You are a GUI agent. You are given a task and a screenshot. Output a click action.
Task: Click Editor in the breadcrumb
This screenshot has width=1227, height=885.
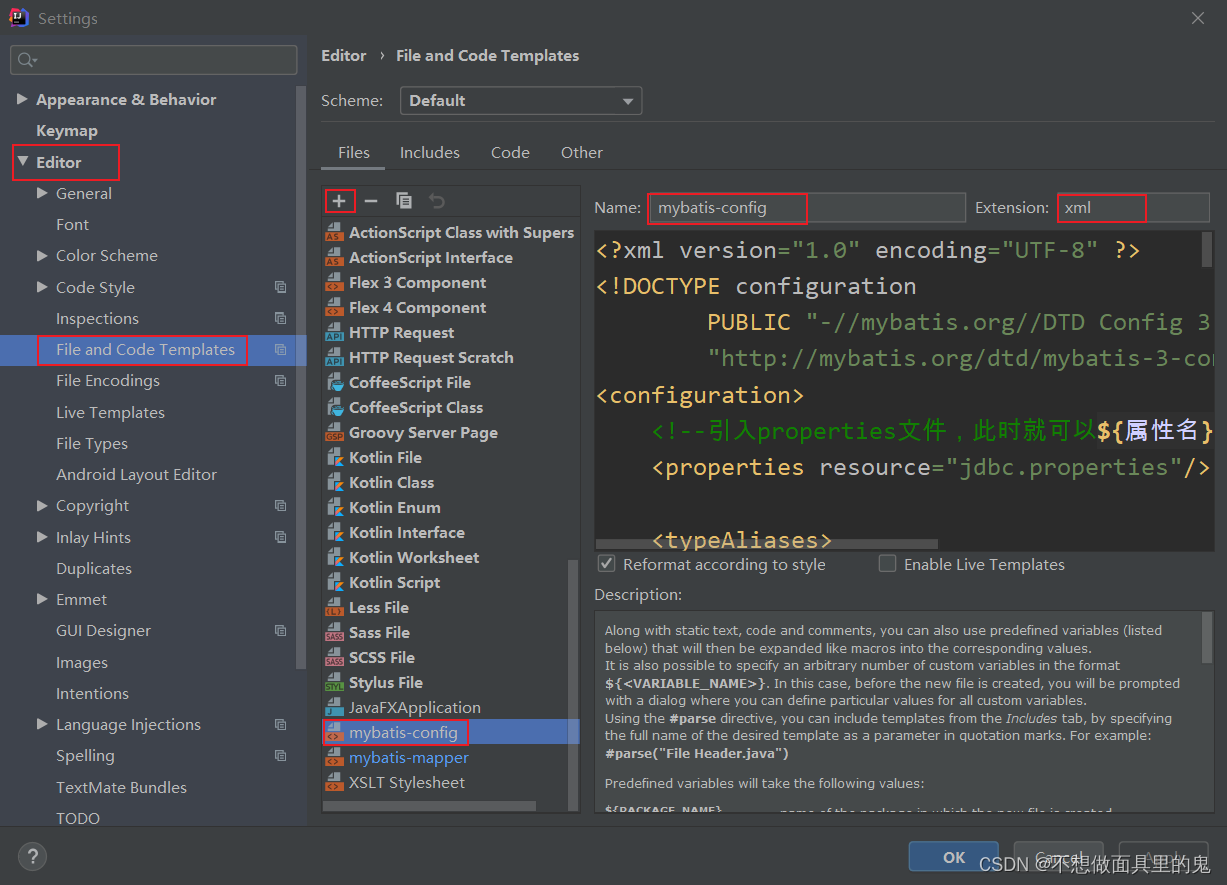click(344, 56)
